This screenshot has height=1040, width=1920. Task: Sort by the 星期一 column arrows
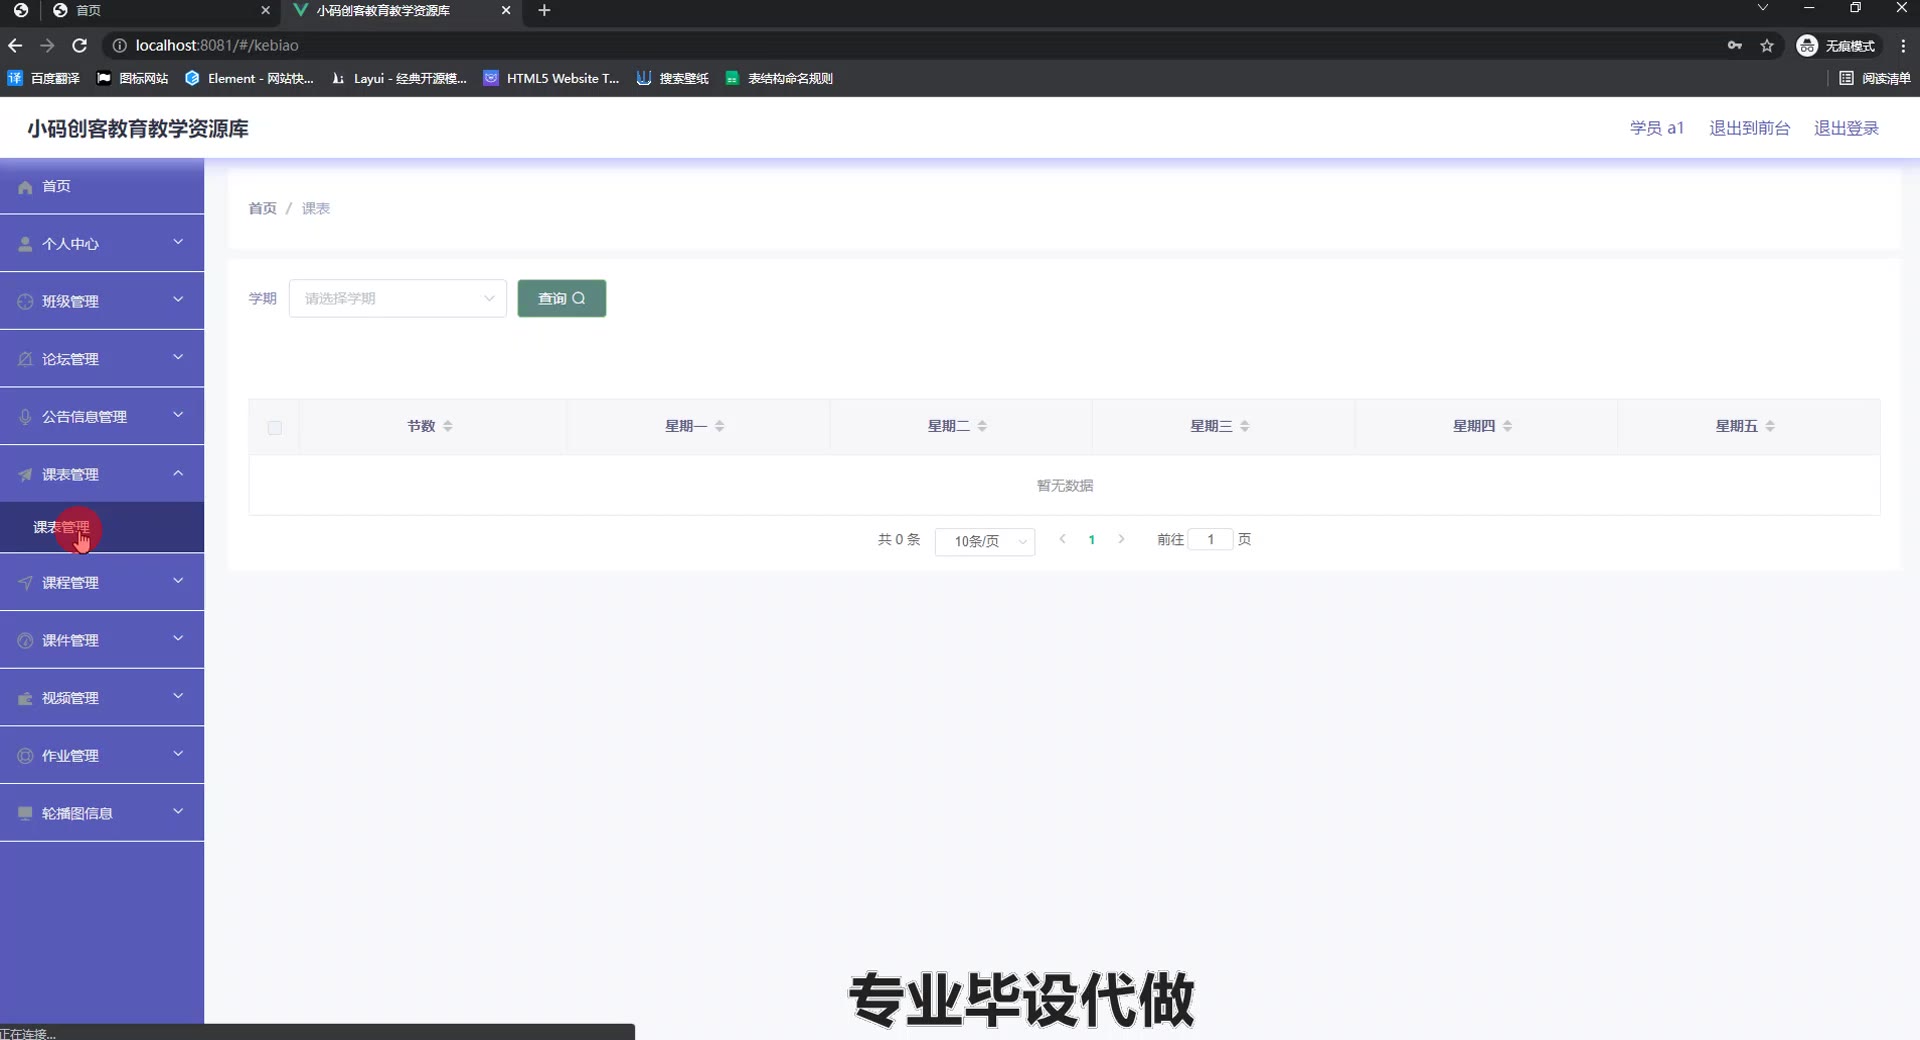(x=720, y=426)
